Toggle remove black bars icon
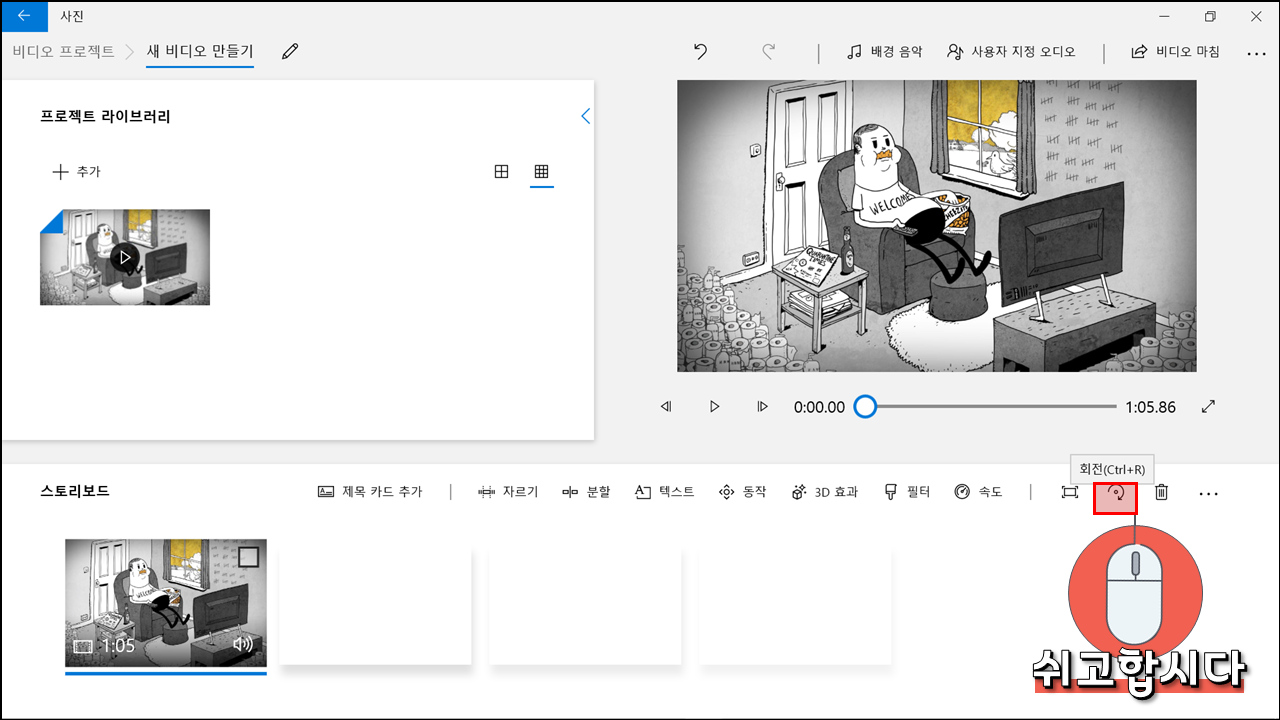This screenshot has width=1280, height=720. click(x=1070, y=492)
